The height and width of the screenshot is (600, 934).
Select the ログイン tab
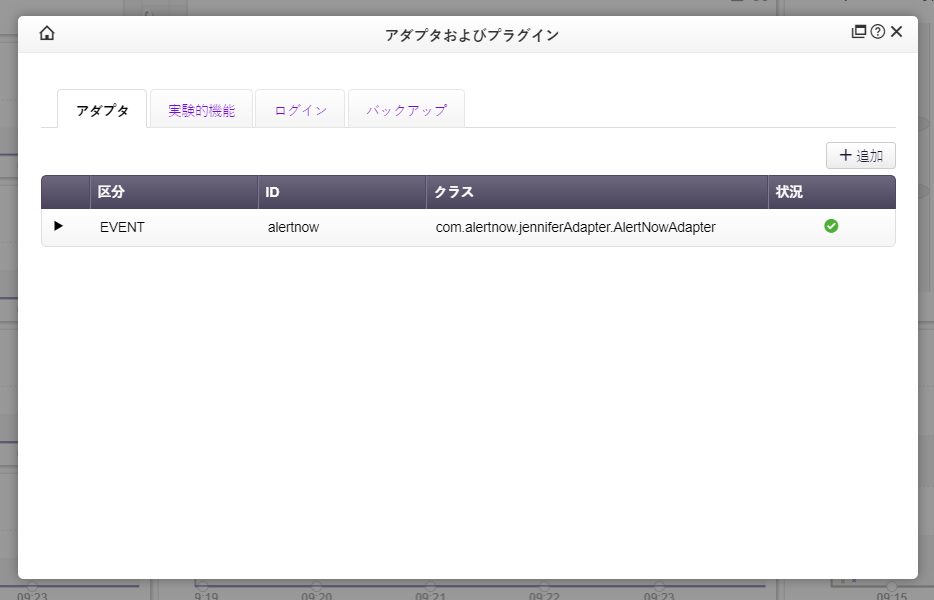click(x=300, y=110)
